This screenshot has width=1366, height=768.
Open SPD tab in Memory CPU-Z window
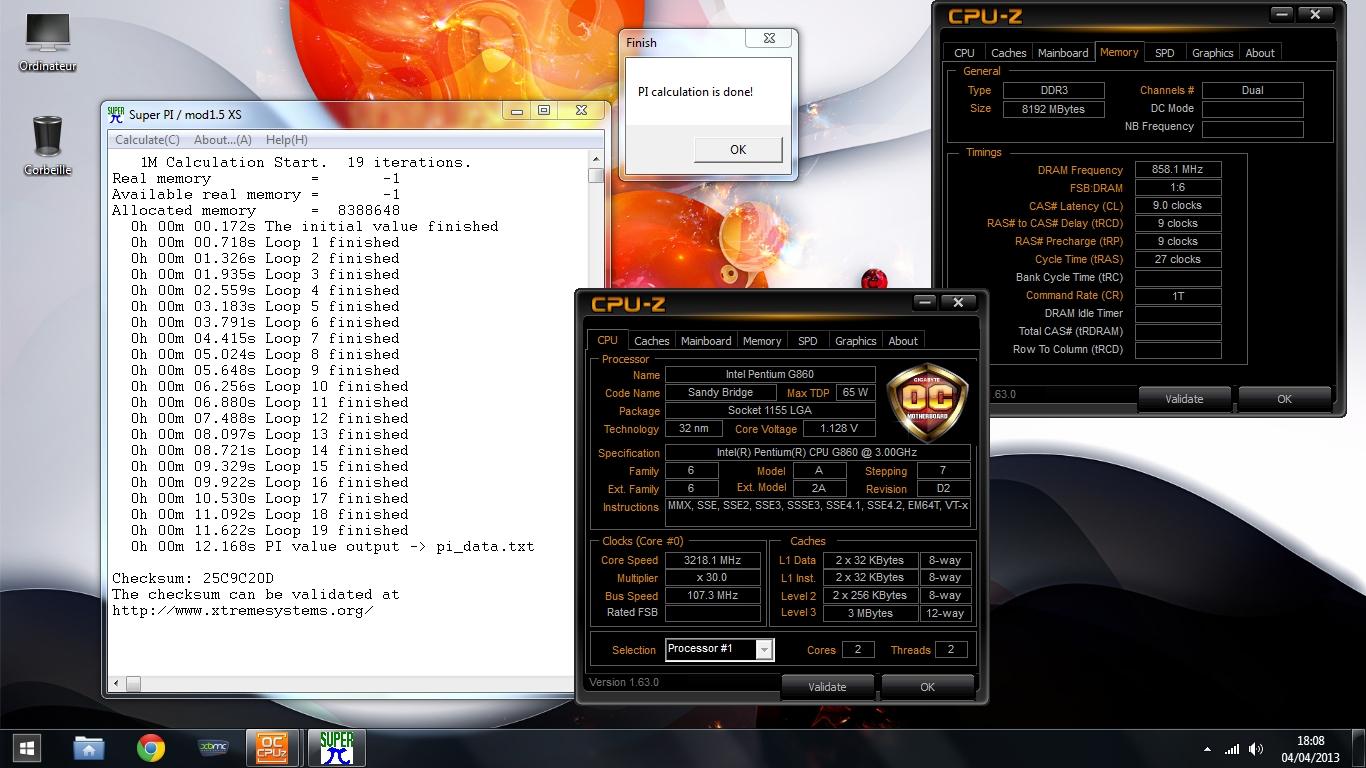point(1165,53)
